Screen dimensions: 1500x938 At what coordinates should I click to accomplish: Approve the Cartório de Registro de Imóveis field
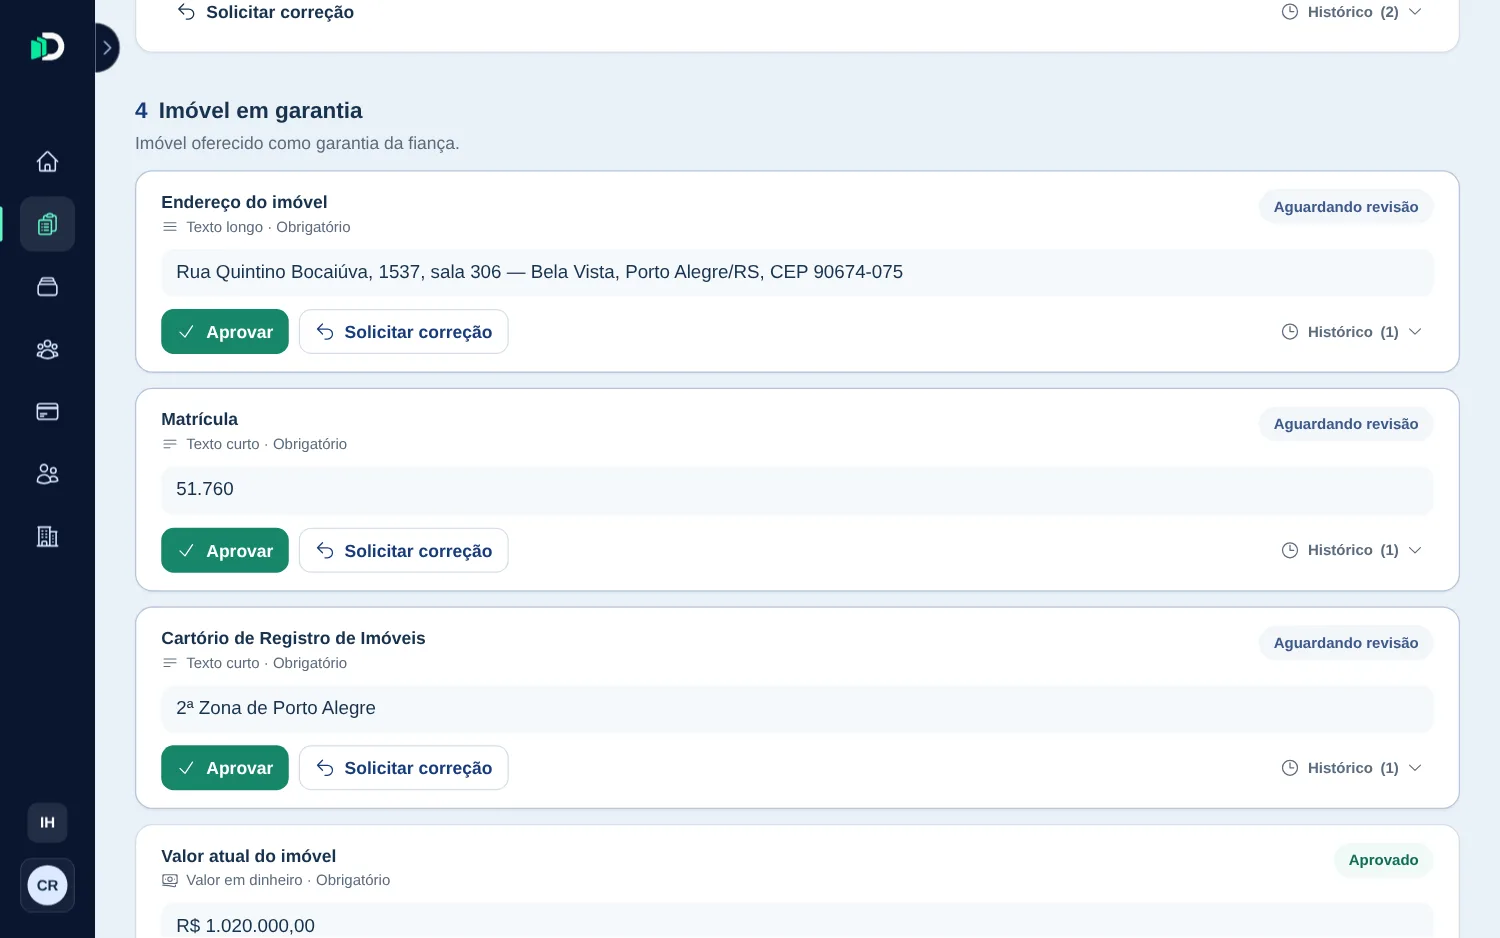tap(225, 768)
